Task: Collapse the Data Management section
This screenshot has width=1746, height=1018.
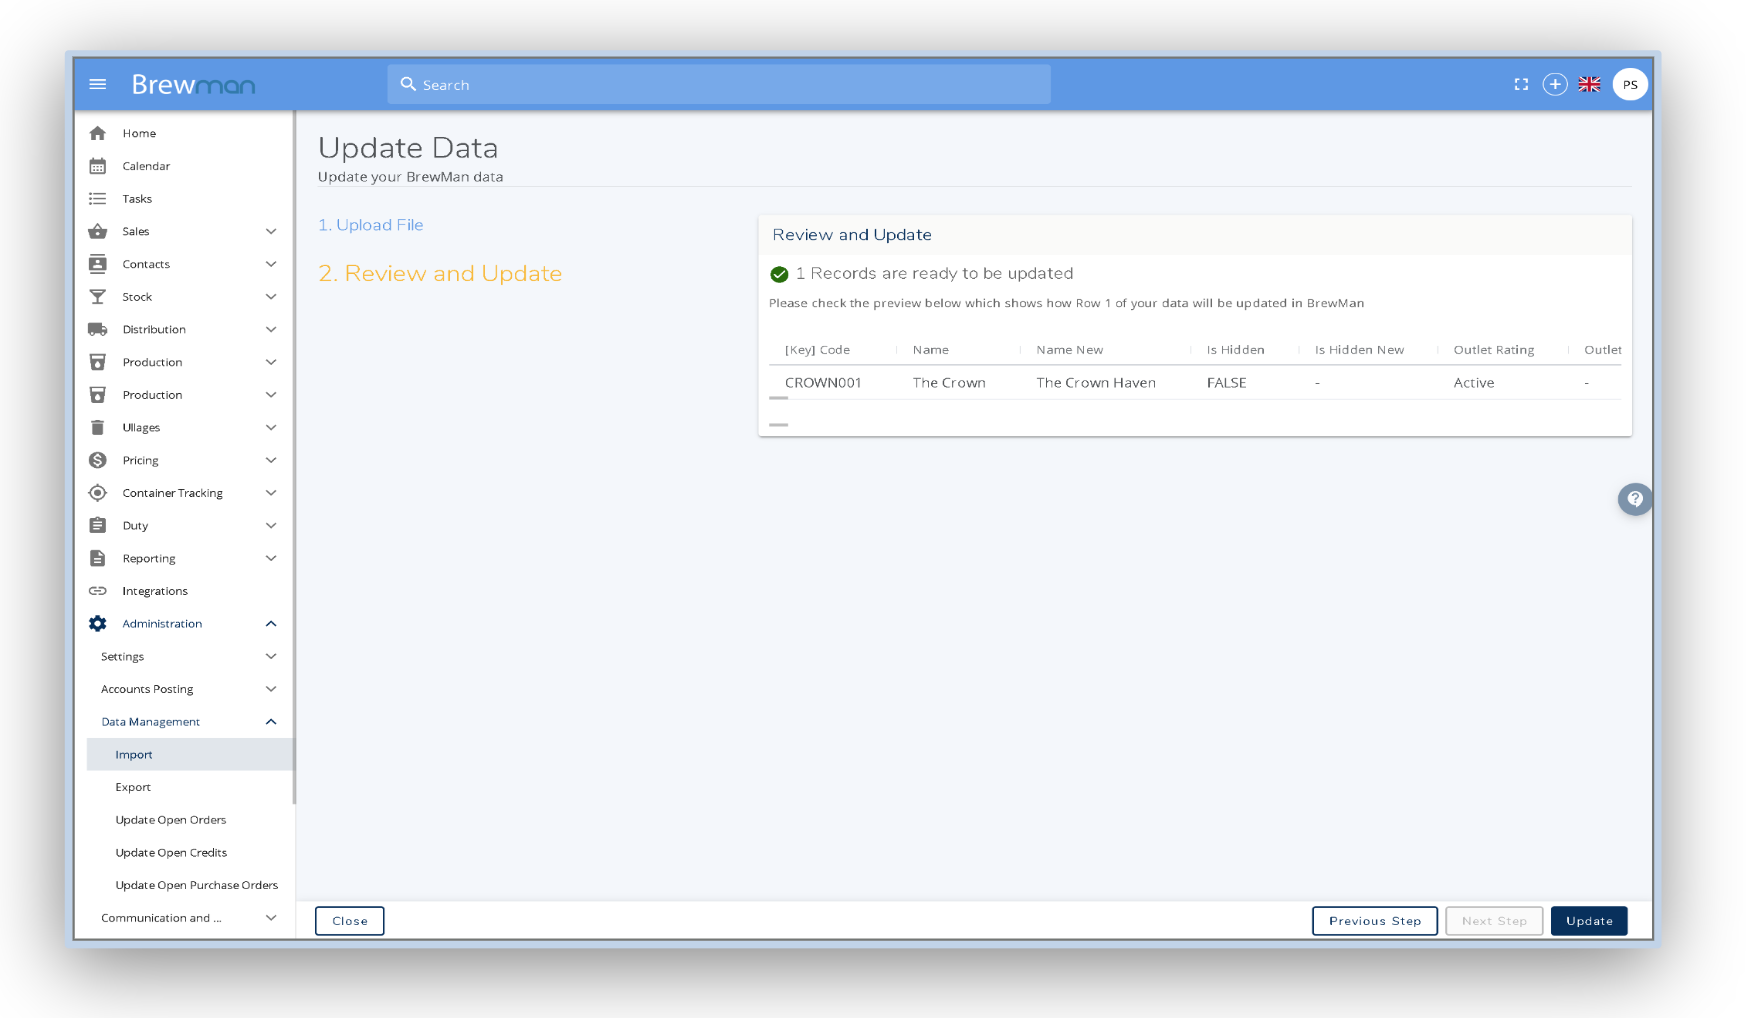Action: pyautogui.click(x=271, y=722)
